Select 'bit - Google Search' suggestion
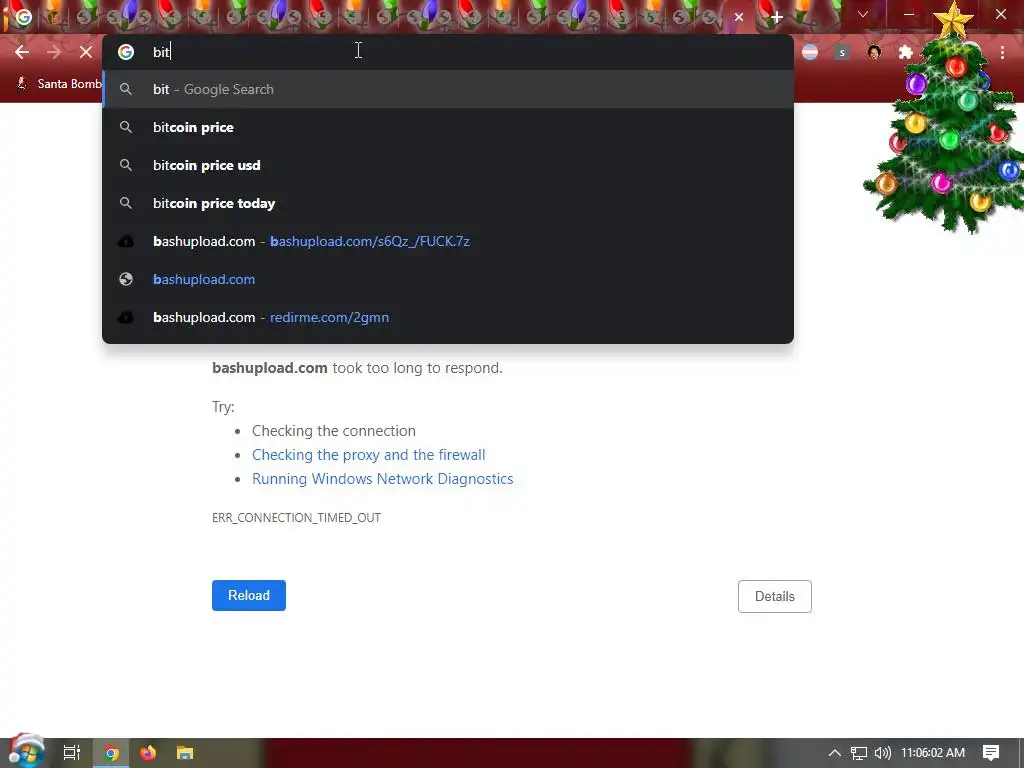 point(448,89)
